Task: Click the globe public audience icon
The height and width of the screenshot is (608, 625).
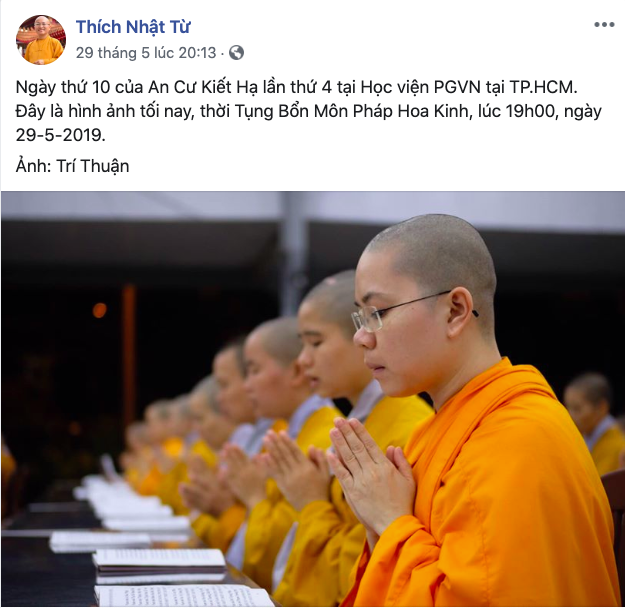Action: [x=236, y=53]
